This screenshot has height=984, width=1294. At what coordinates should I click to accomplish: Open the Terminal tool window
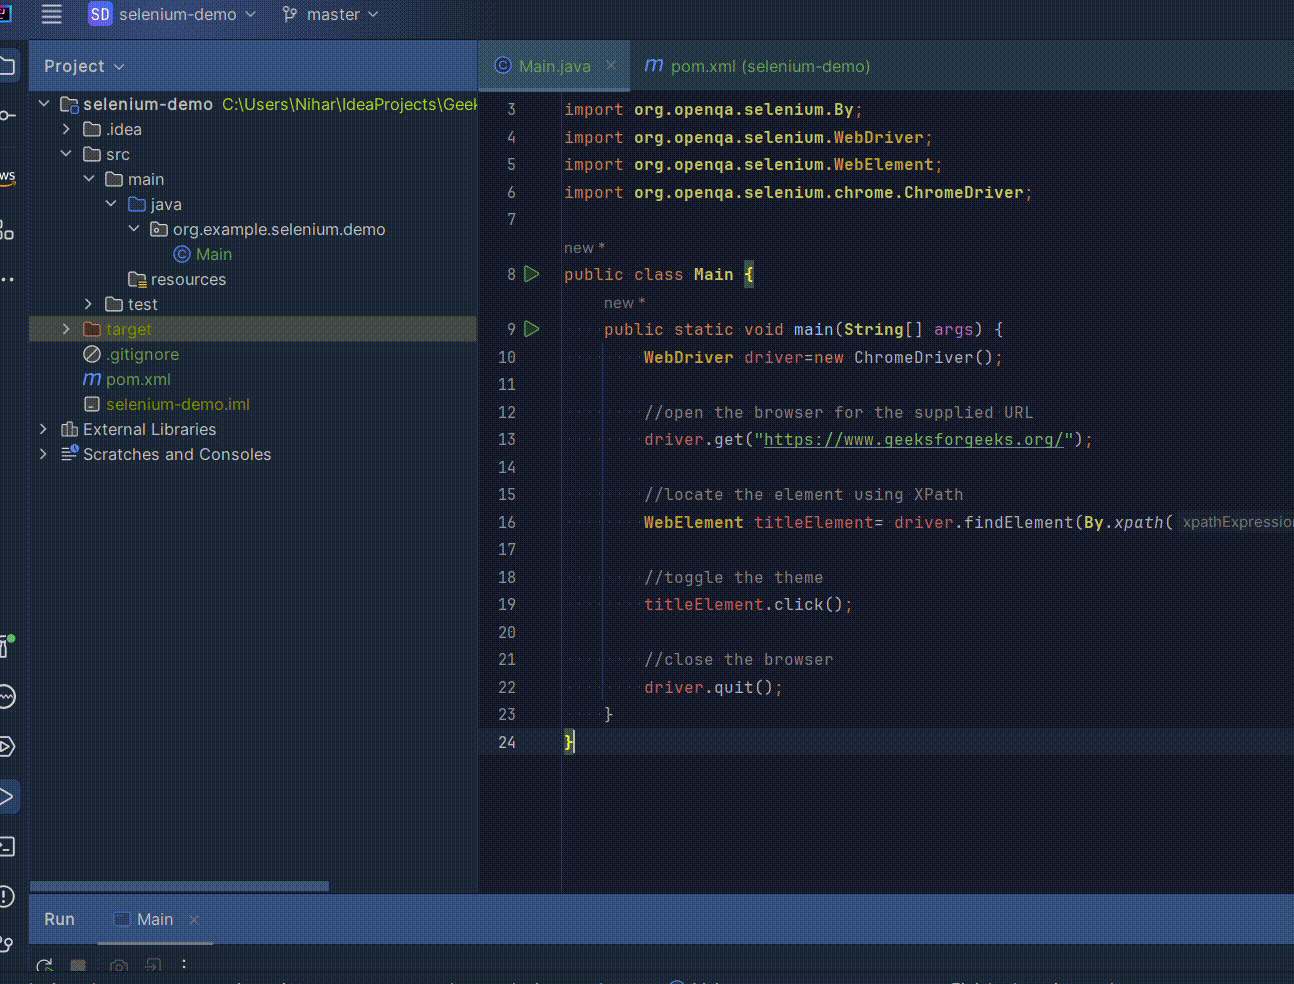point(7,847)
